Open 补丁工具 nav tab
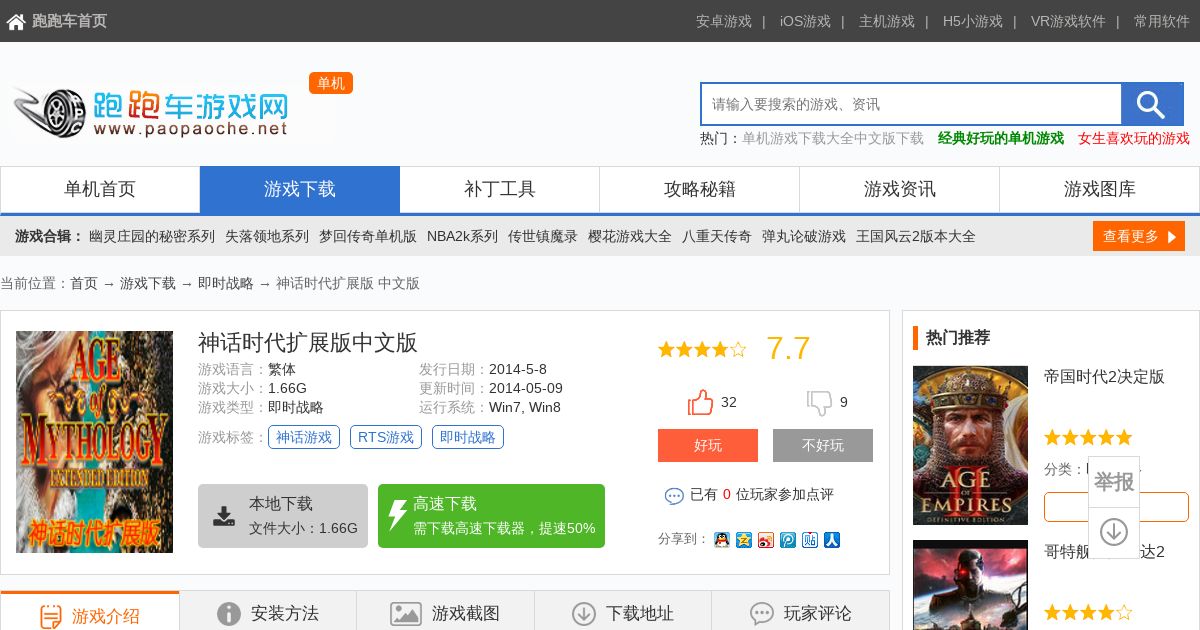This screenshot has width=1200, height=630. coord(500,189)
